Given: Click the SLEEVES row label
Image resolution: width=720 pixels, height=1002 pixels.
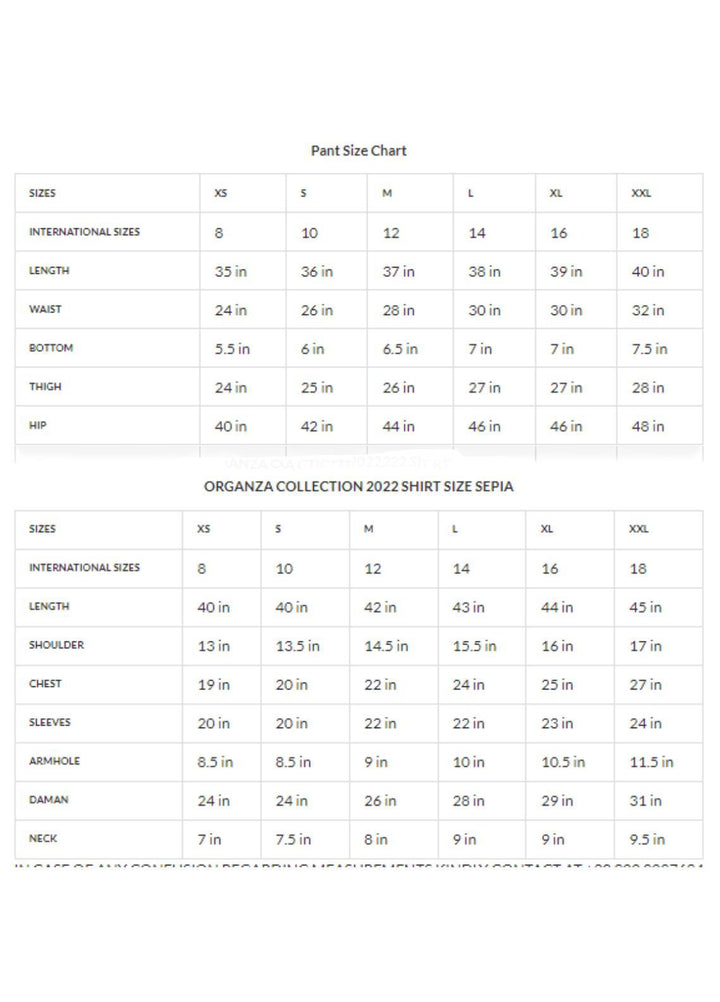Looking at the screenshot, I should tap(50, 723).
